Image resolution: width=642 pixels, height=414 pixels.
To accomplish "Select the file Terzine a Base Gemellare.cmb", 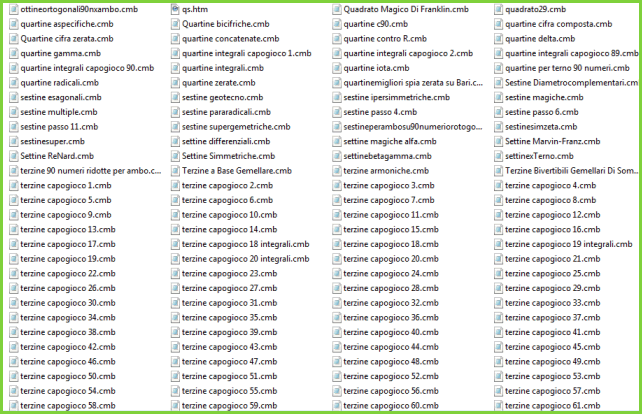I will 236,171.
